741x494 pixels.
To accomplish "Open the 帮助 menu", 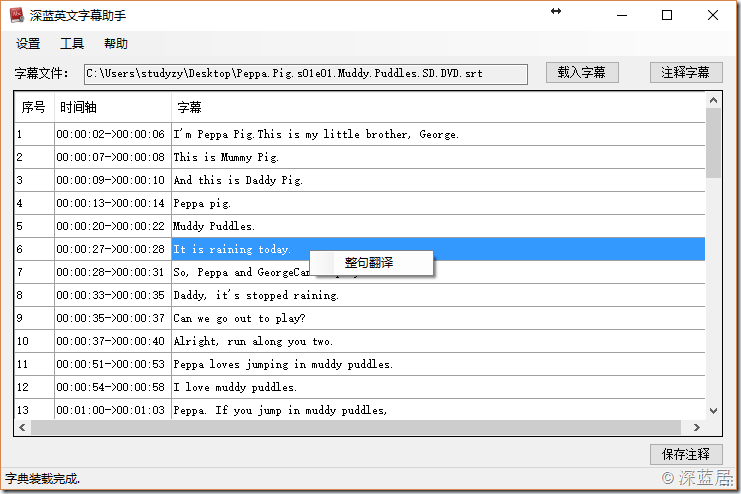I will tap(116, 44).
